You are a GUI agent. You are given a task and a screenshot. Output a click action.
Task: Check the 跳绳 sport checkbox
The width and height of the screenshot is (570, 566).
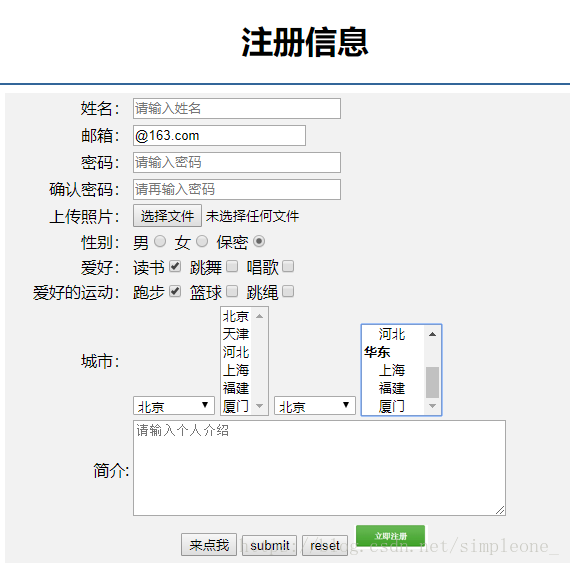pos(288,292)
